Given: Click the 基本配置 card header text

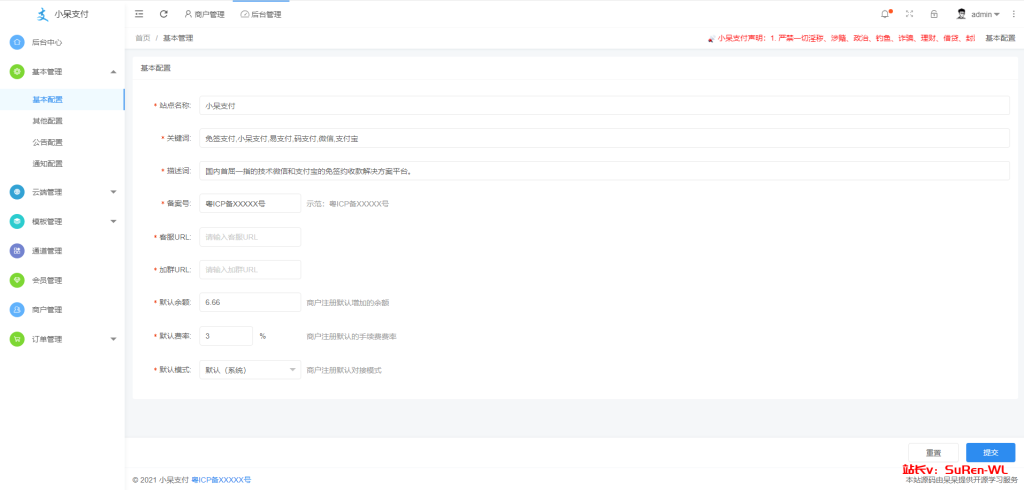Looking at the screenshot, I should 156,68.
